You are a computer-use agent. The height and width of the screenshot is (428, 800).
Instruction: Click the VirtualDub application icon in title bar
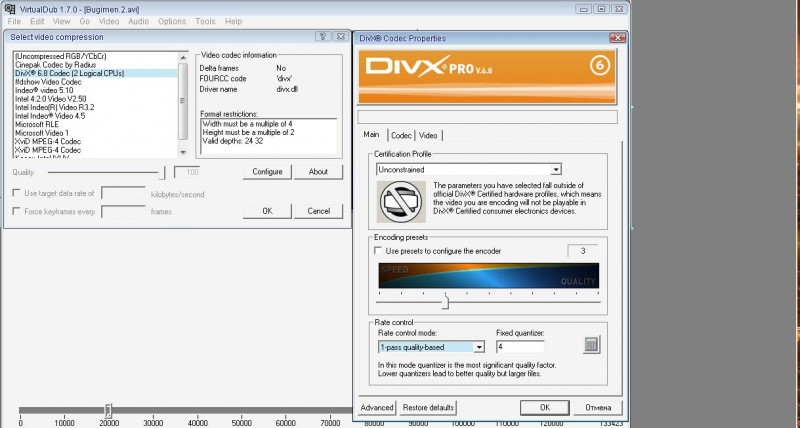[9, 9]
